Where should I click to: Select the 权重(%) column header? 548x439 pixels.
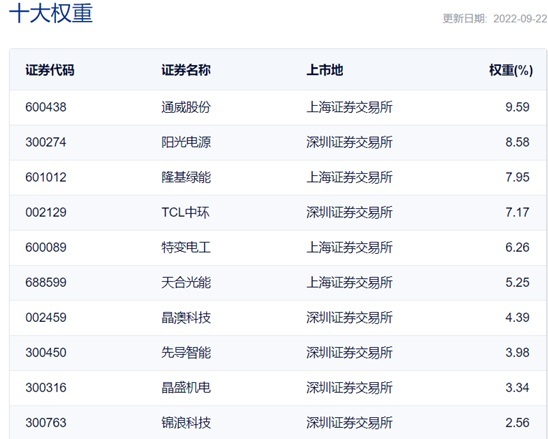(511, 70)
